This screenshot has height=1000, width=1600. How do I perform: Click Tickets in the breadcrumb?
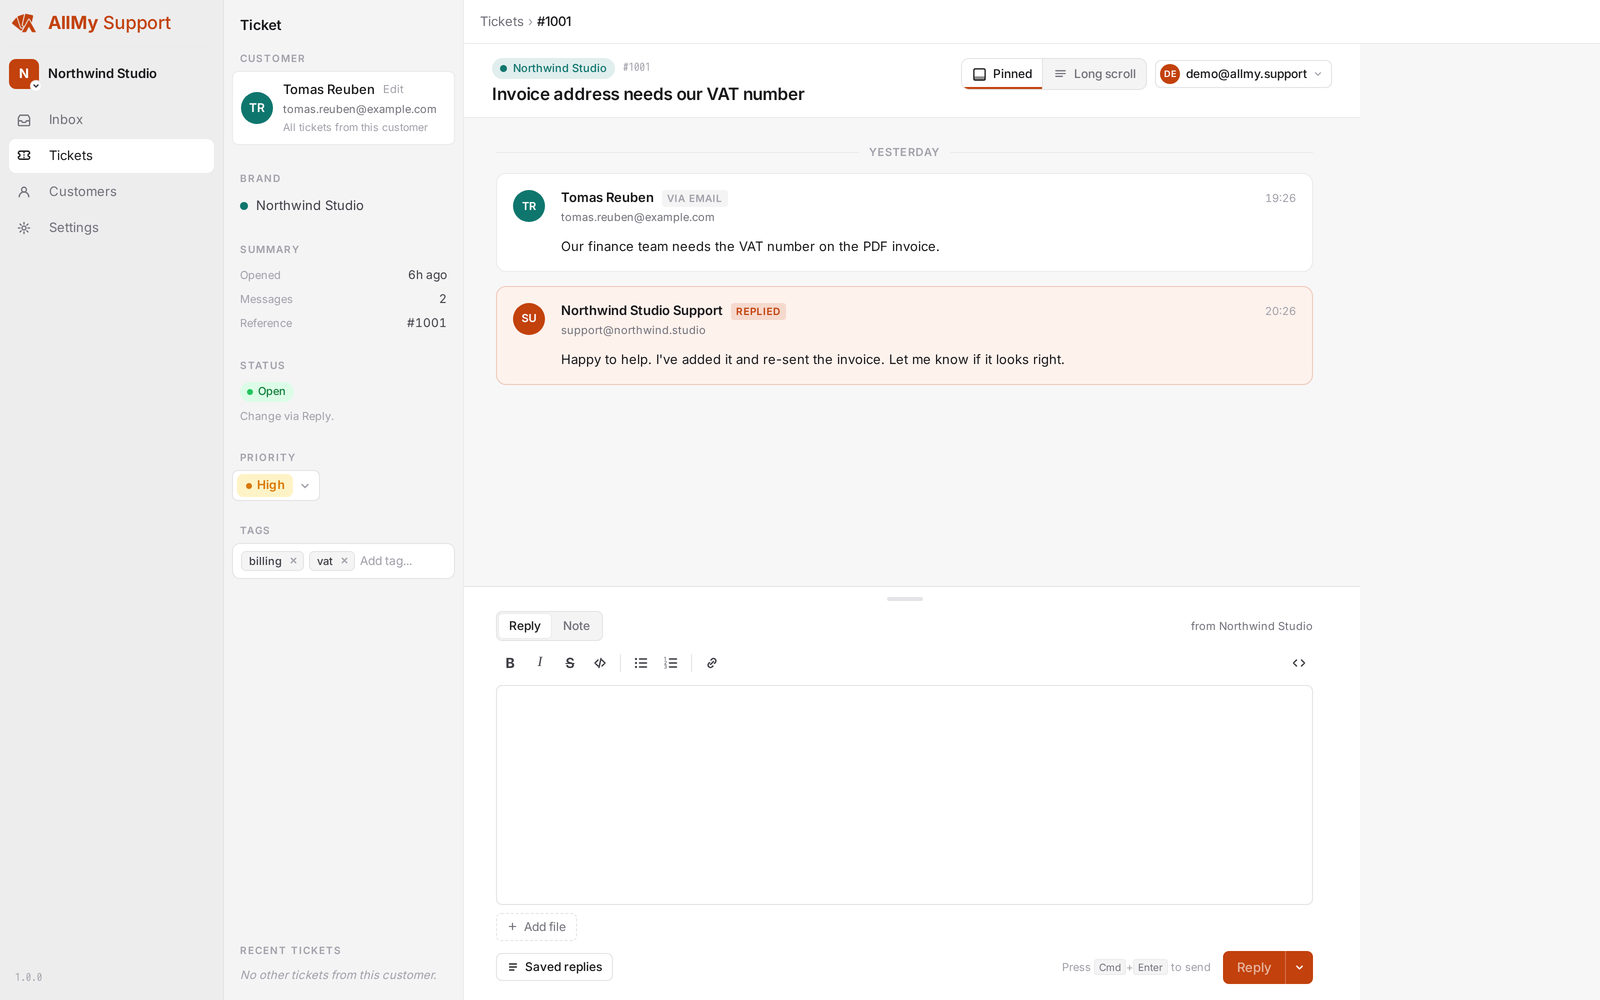tap(501, 22)
